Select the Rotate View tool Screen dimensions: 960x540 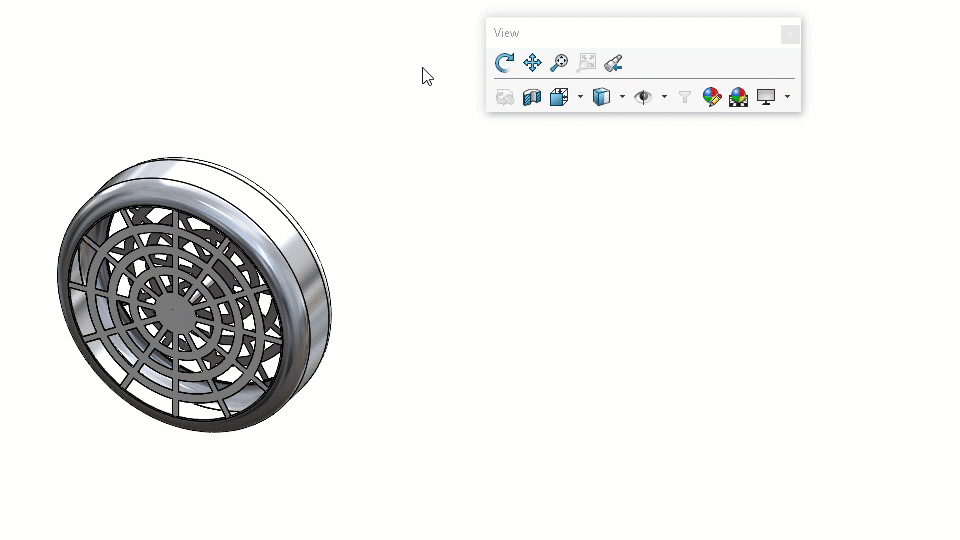[x=504, y=62]
